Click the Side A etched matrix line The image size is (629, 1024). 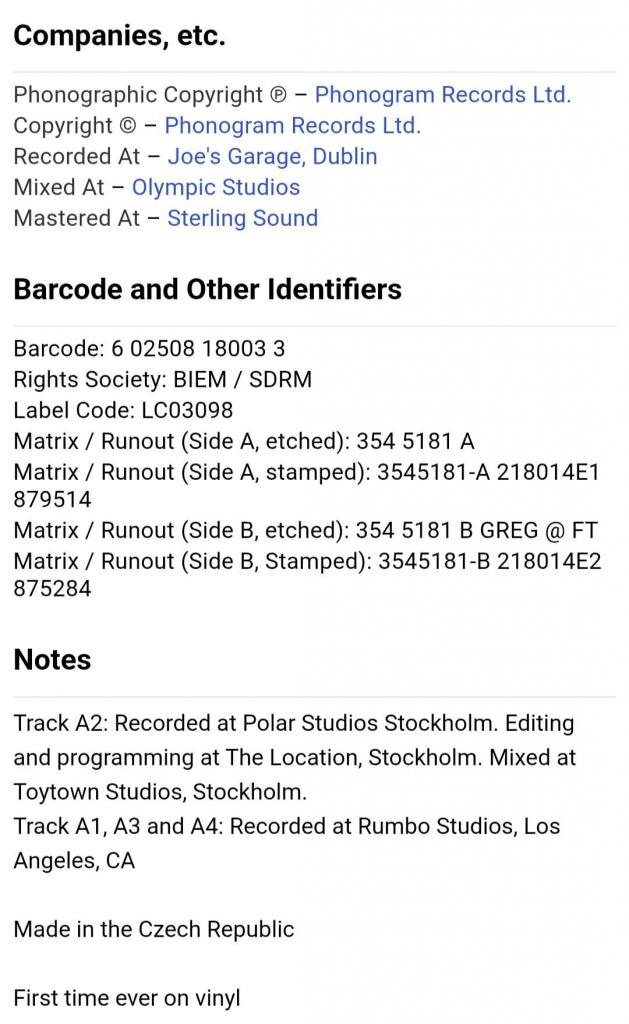pyautogui.click(x=243, y=441)
